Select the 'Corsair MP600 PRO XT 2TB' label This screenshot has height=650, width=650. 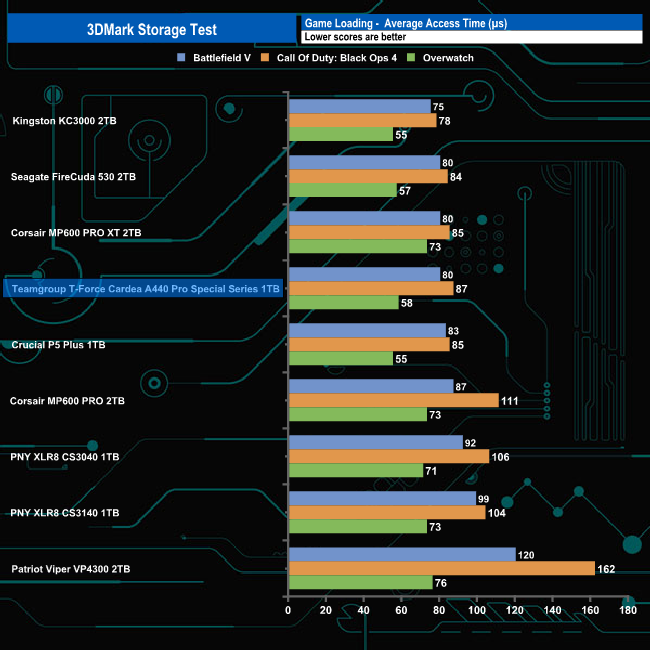76,233
